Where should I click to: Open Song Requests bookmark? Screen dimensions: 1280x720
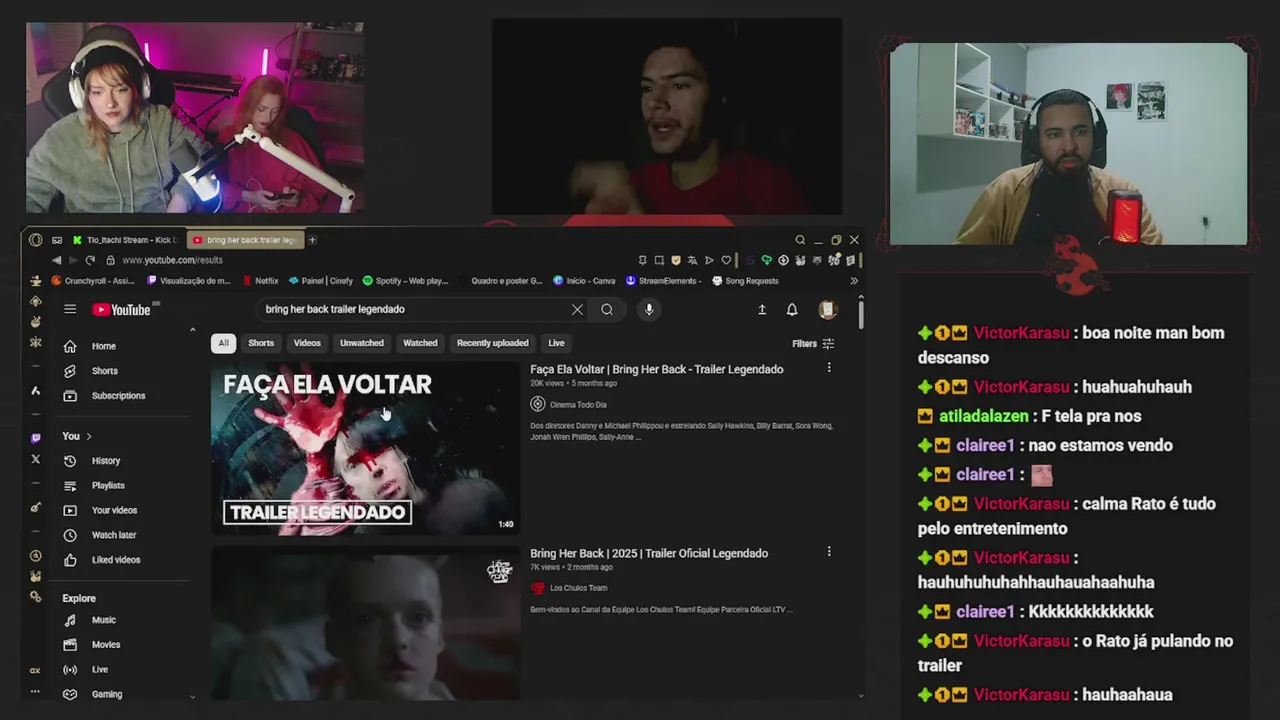[745, 281]
